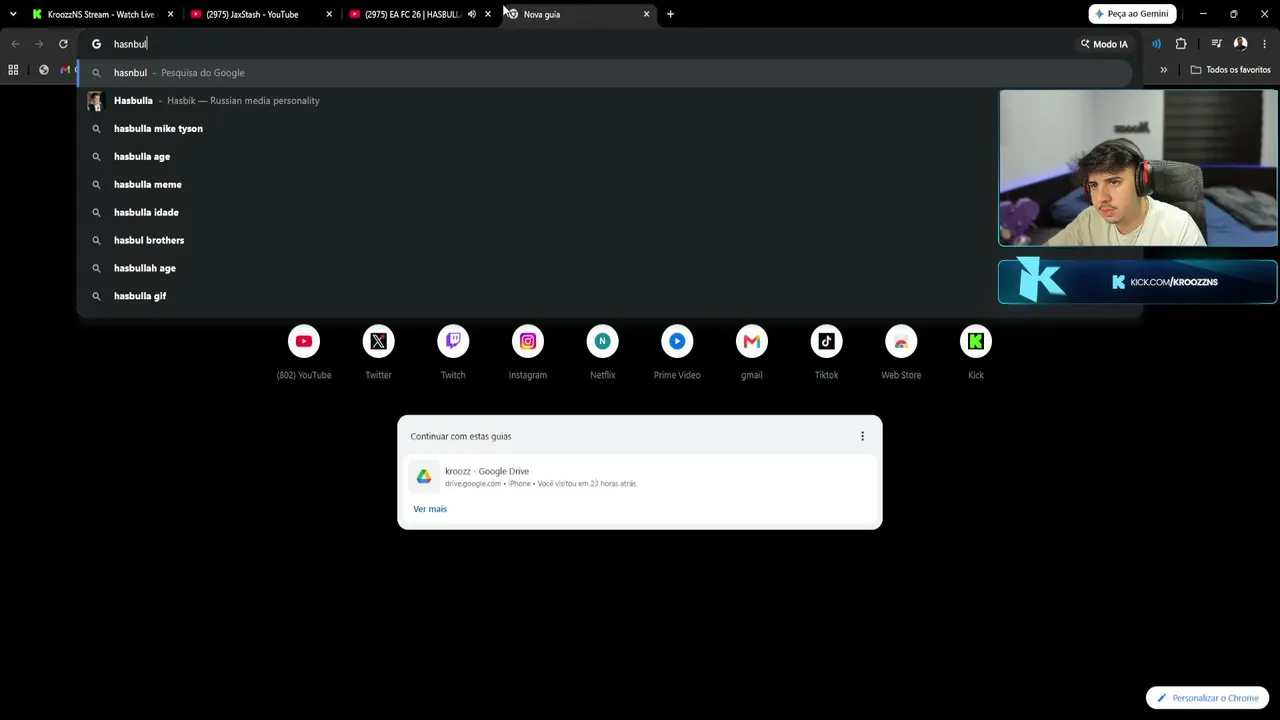
Task: Close the JaxStash YouTube tab
Action: coord(329,14)
